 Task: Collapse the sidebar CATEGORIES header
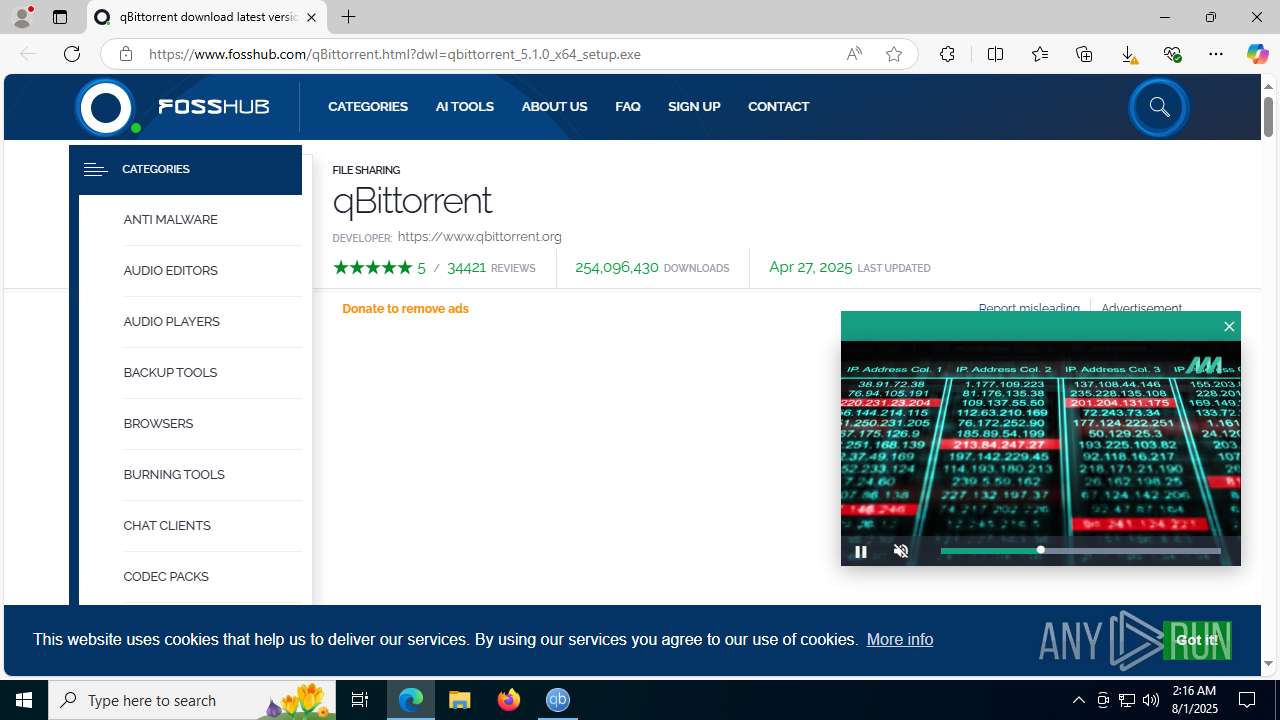(x=185, y=169)
